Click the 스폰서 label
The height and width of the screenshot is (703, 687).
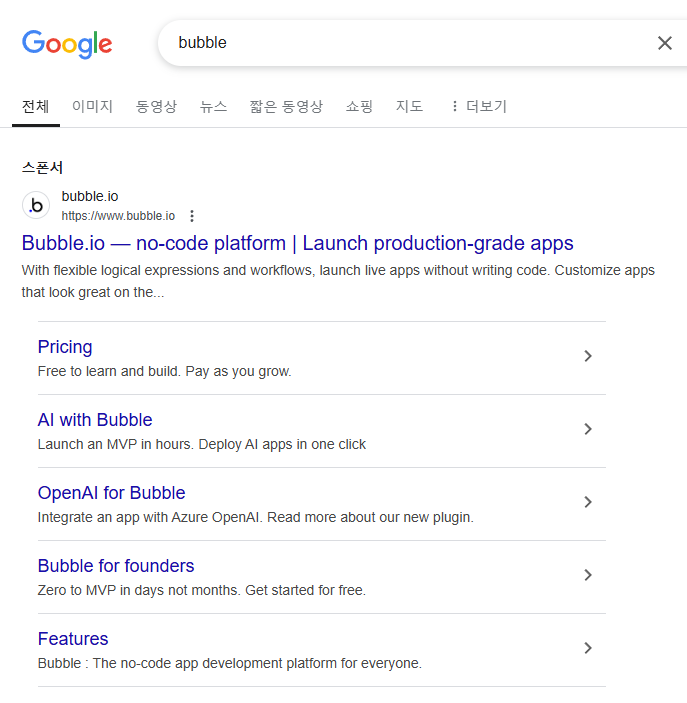(43, 168)
